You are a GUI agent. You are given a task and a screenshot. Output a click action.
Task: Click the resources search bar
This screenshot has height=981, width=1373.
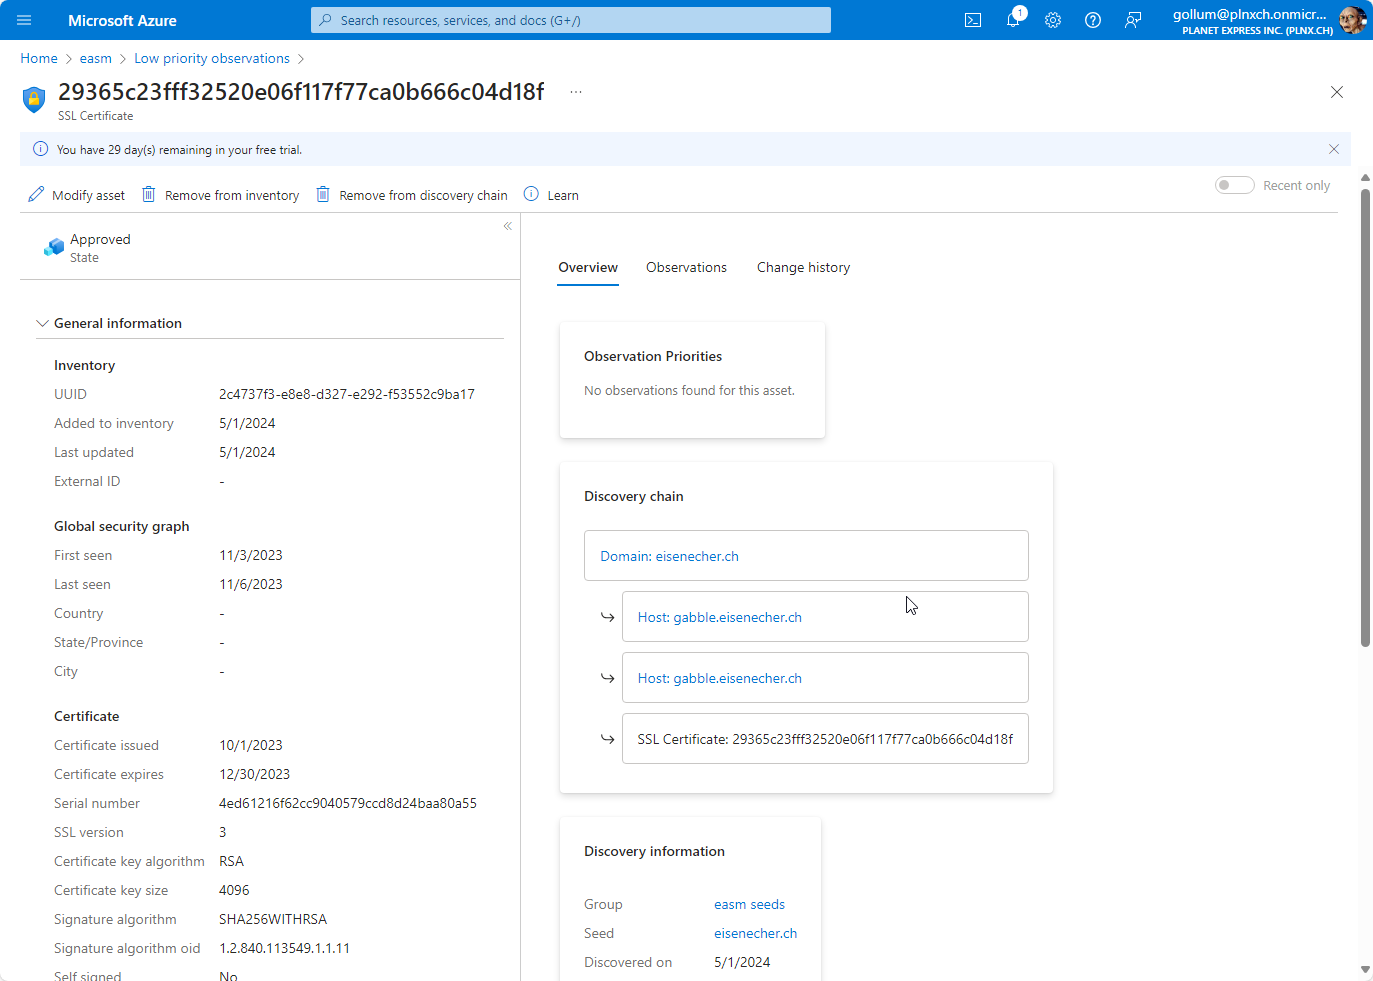click(570, 20)
